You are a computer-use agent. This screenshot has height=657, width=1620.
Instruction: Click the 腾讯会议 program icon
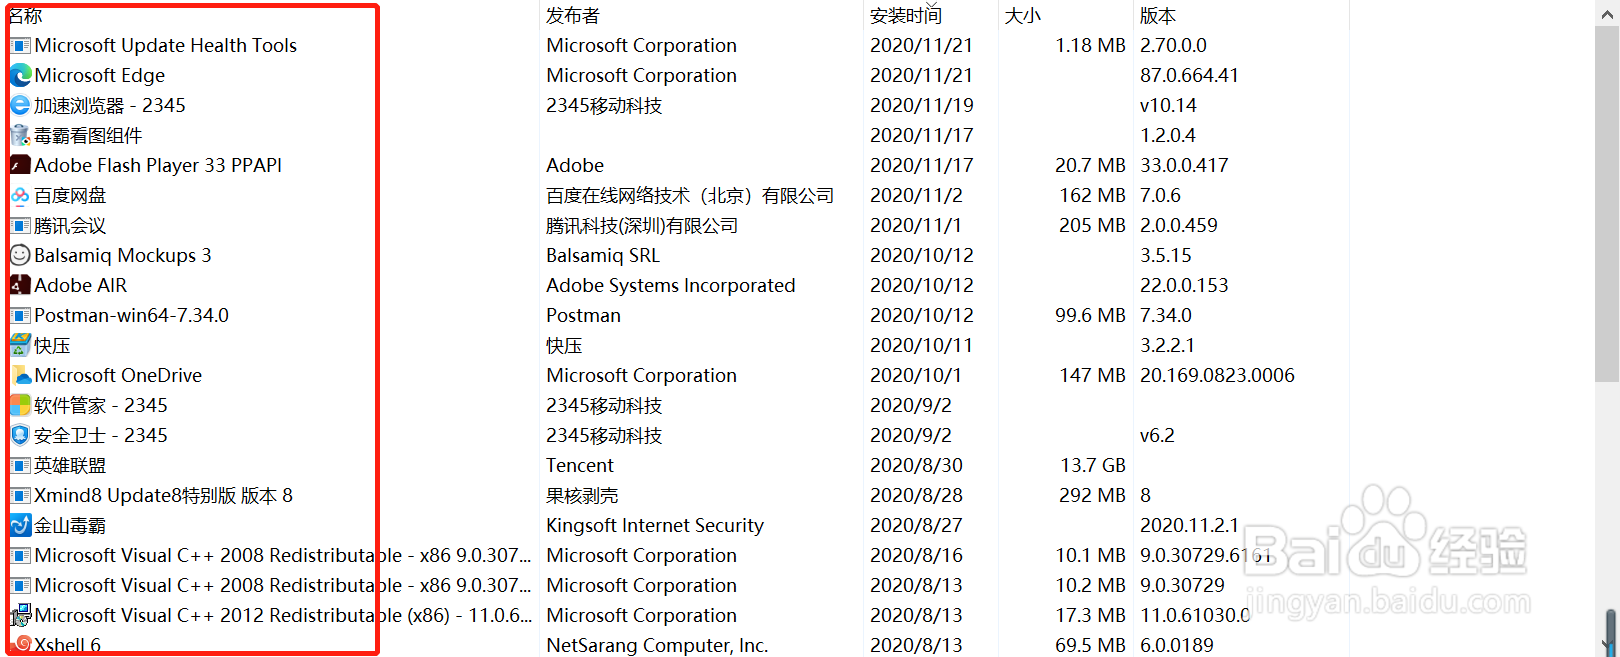pos(19,225)
